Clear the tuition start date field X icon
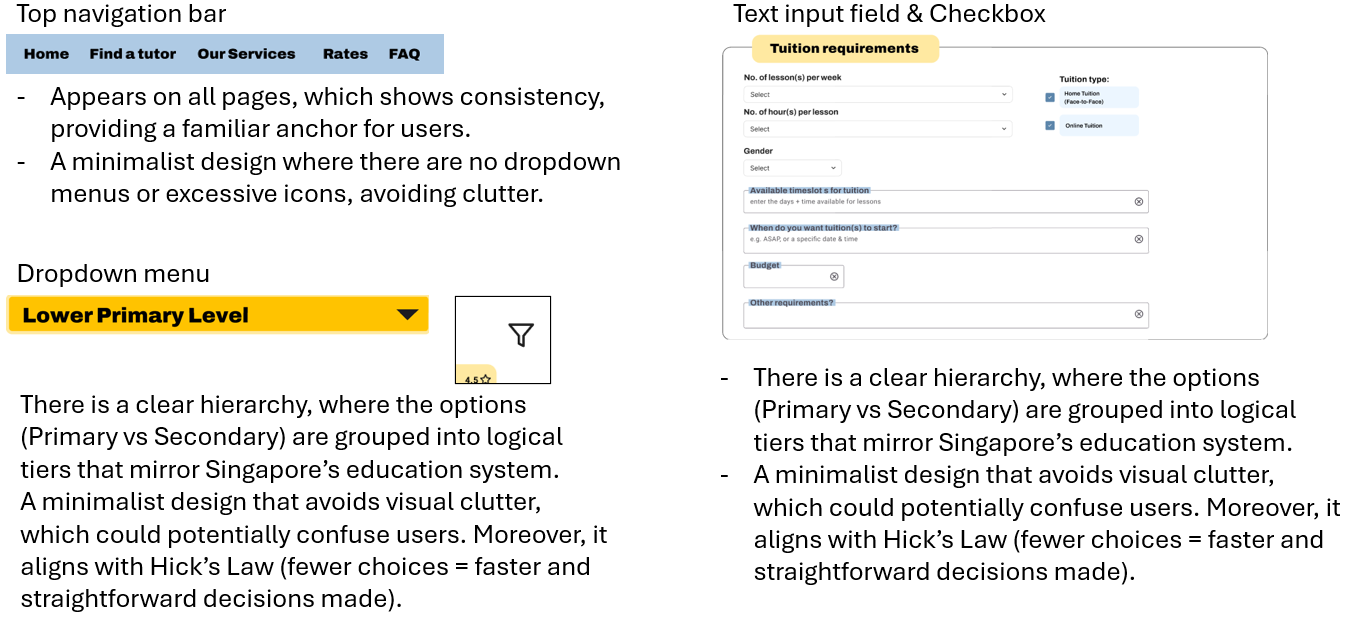 tap(1138, 240)
